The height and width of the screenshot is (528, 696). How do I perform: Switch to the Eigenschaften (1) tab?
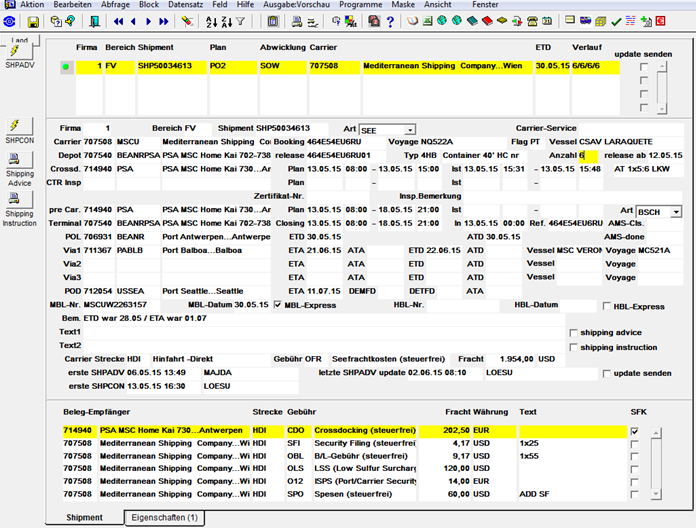pyautogui.click(x=165, y=518)
